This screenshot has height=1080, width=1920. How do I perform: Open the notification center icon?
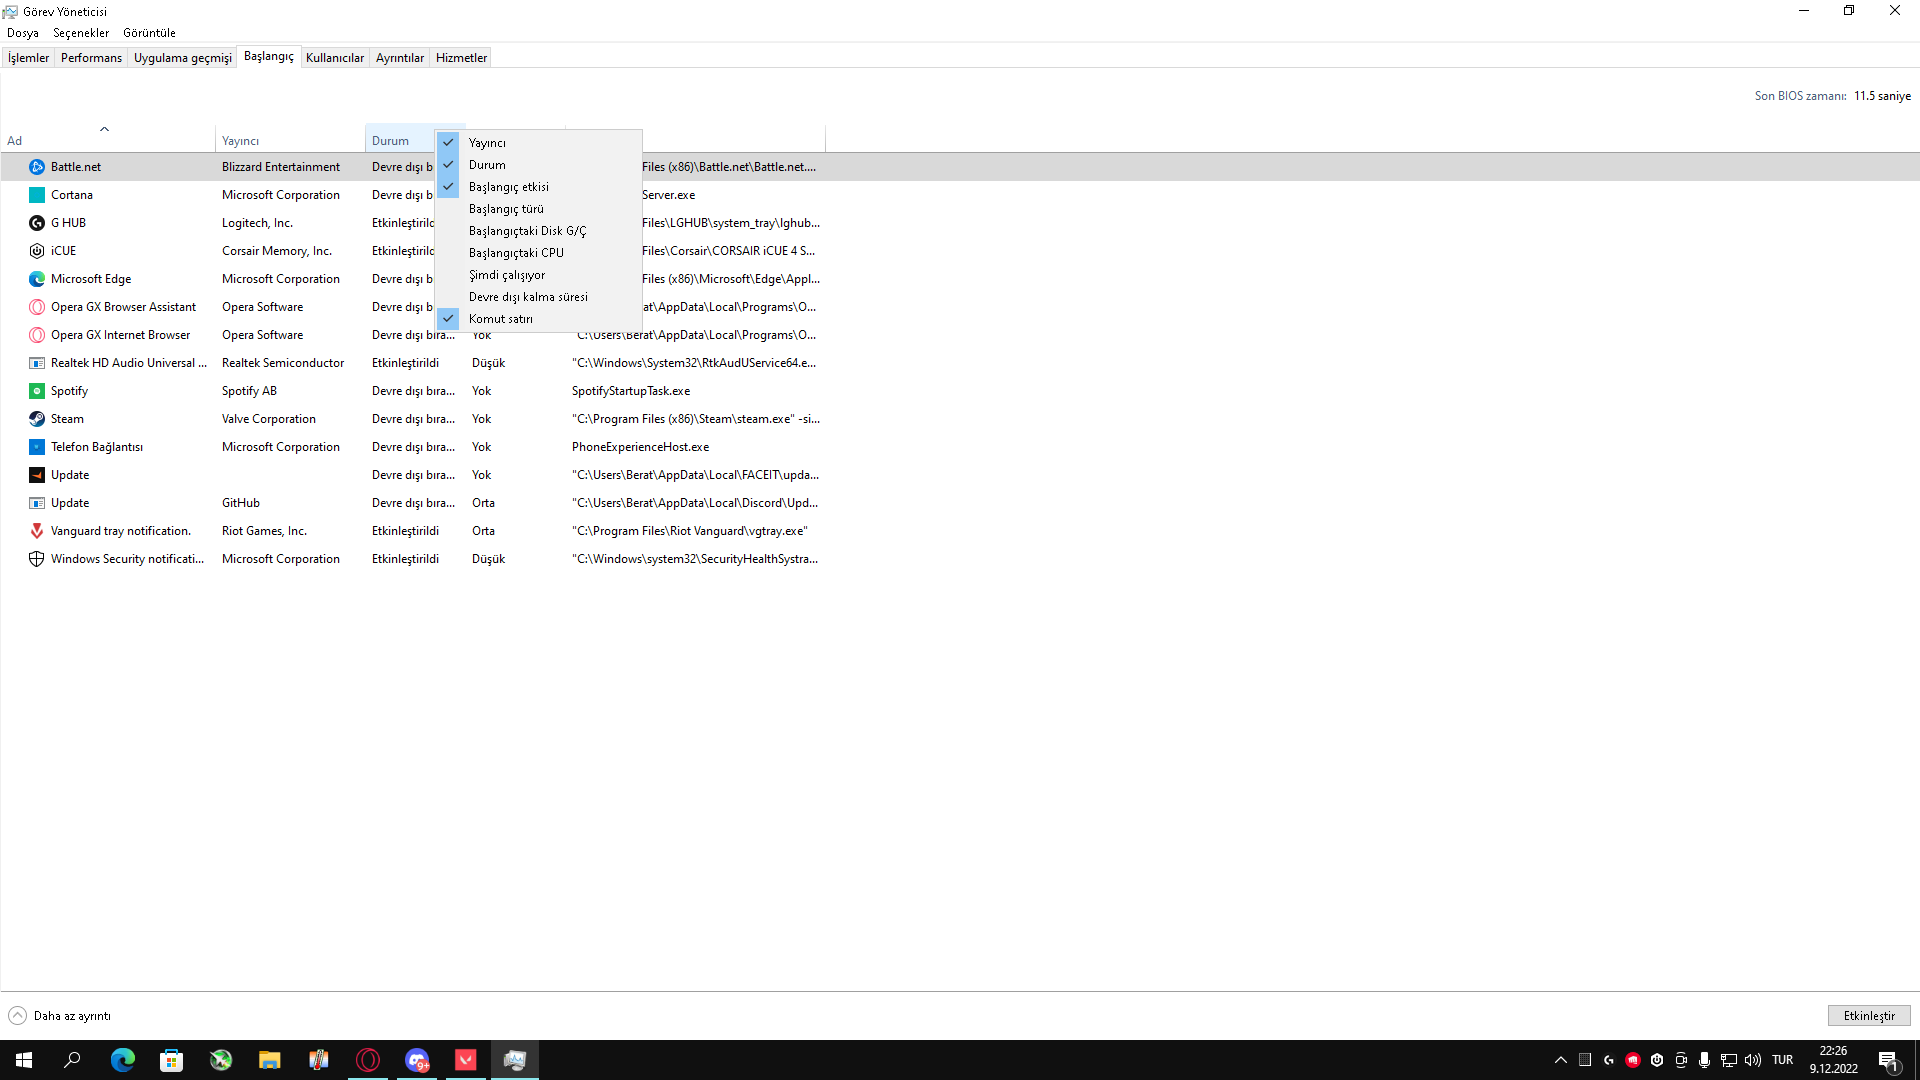(1889, 1060)
